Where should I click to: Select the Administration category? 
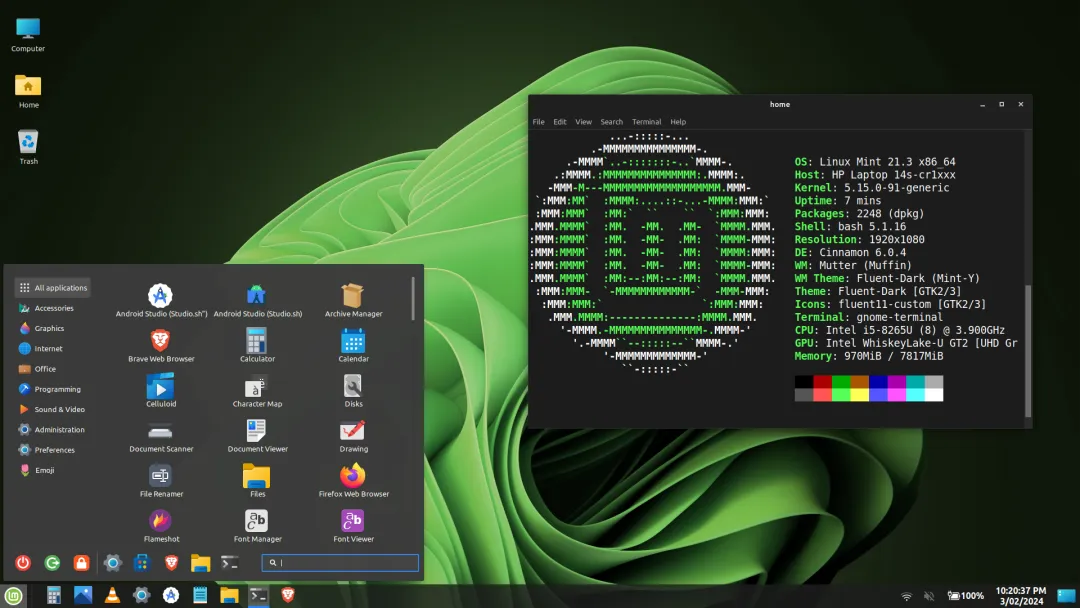(x=52, y=430)
